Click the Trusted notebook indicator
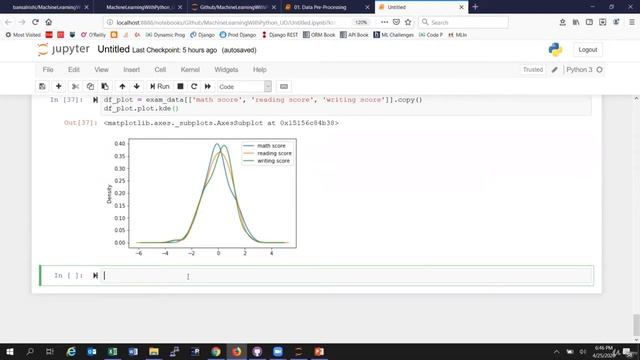 (533, 70)
